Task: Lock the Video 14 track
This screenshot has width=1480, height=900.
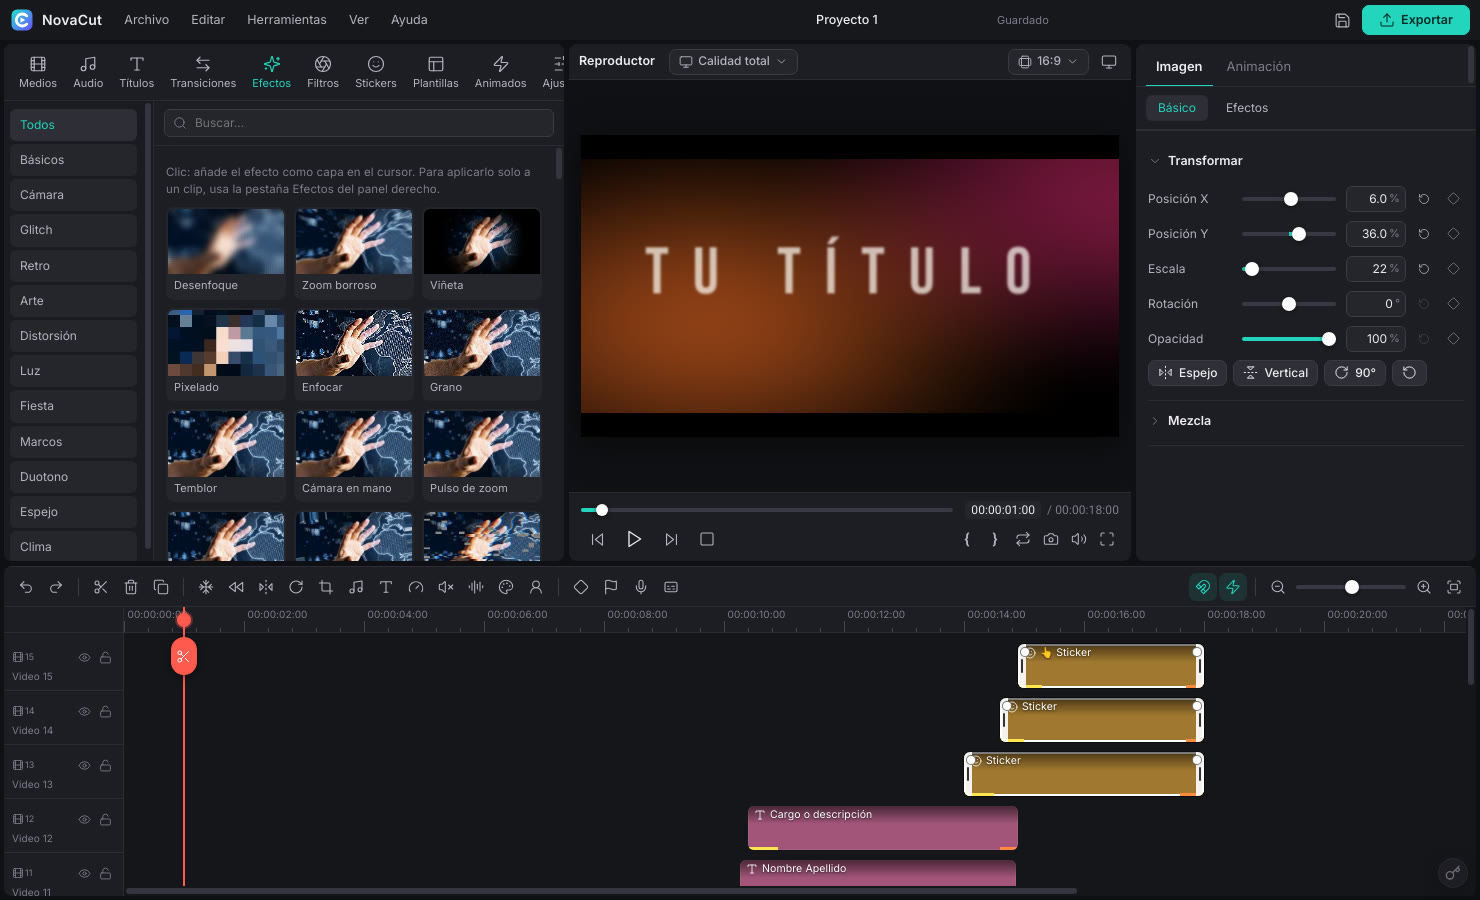Action: [x=105, y=712]
